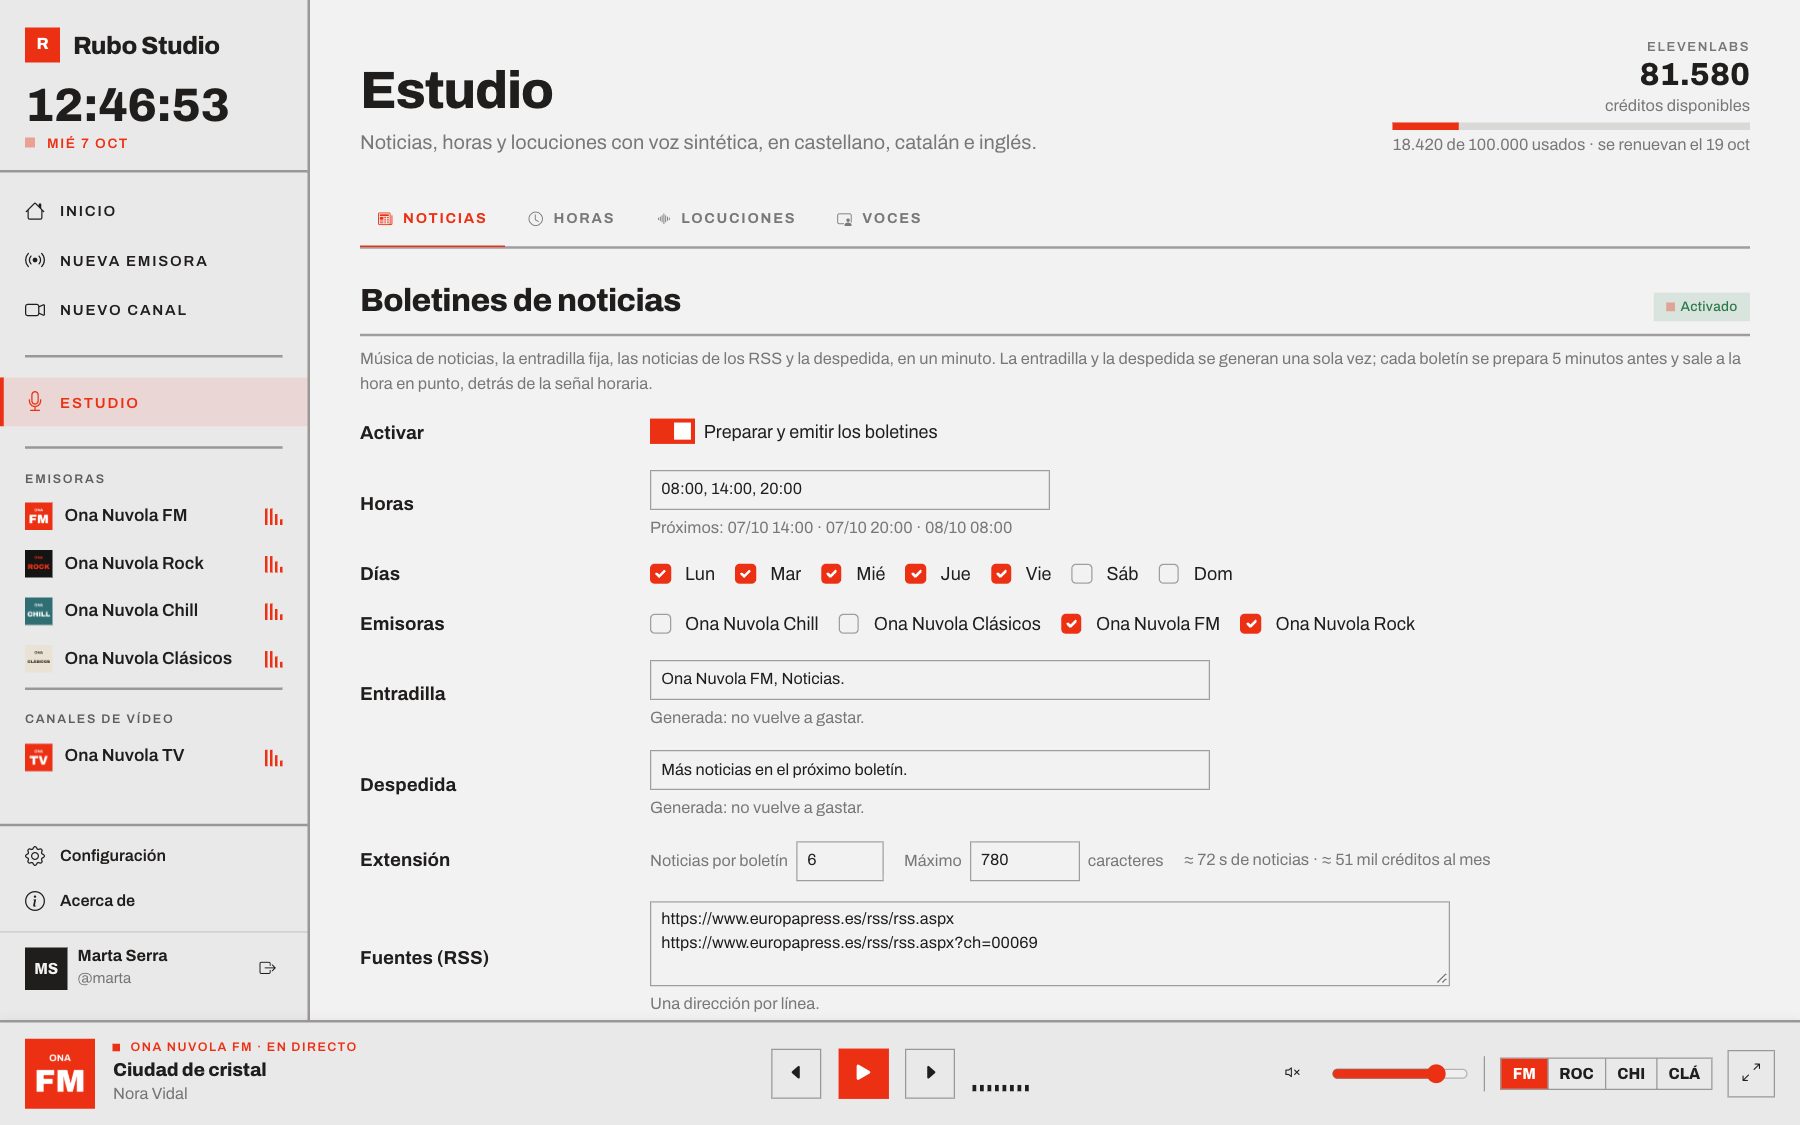
Task: Switch to the Locuciones tab
Action: tap(725, 219)
